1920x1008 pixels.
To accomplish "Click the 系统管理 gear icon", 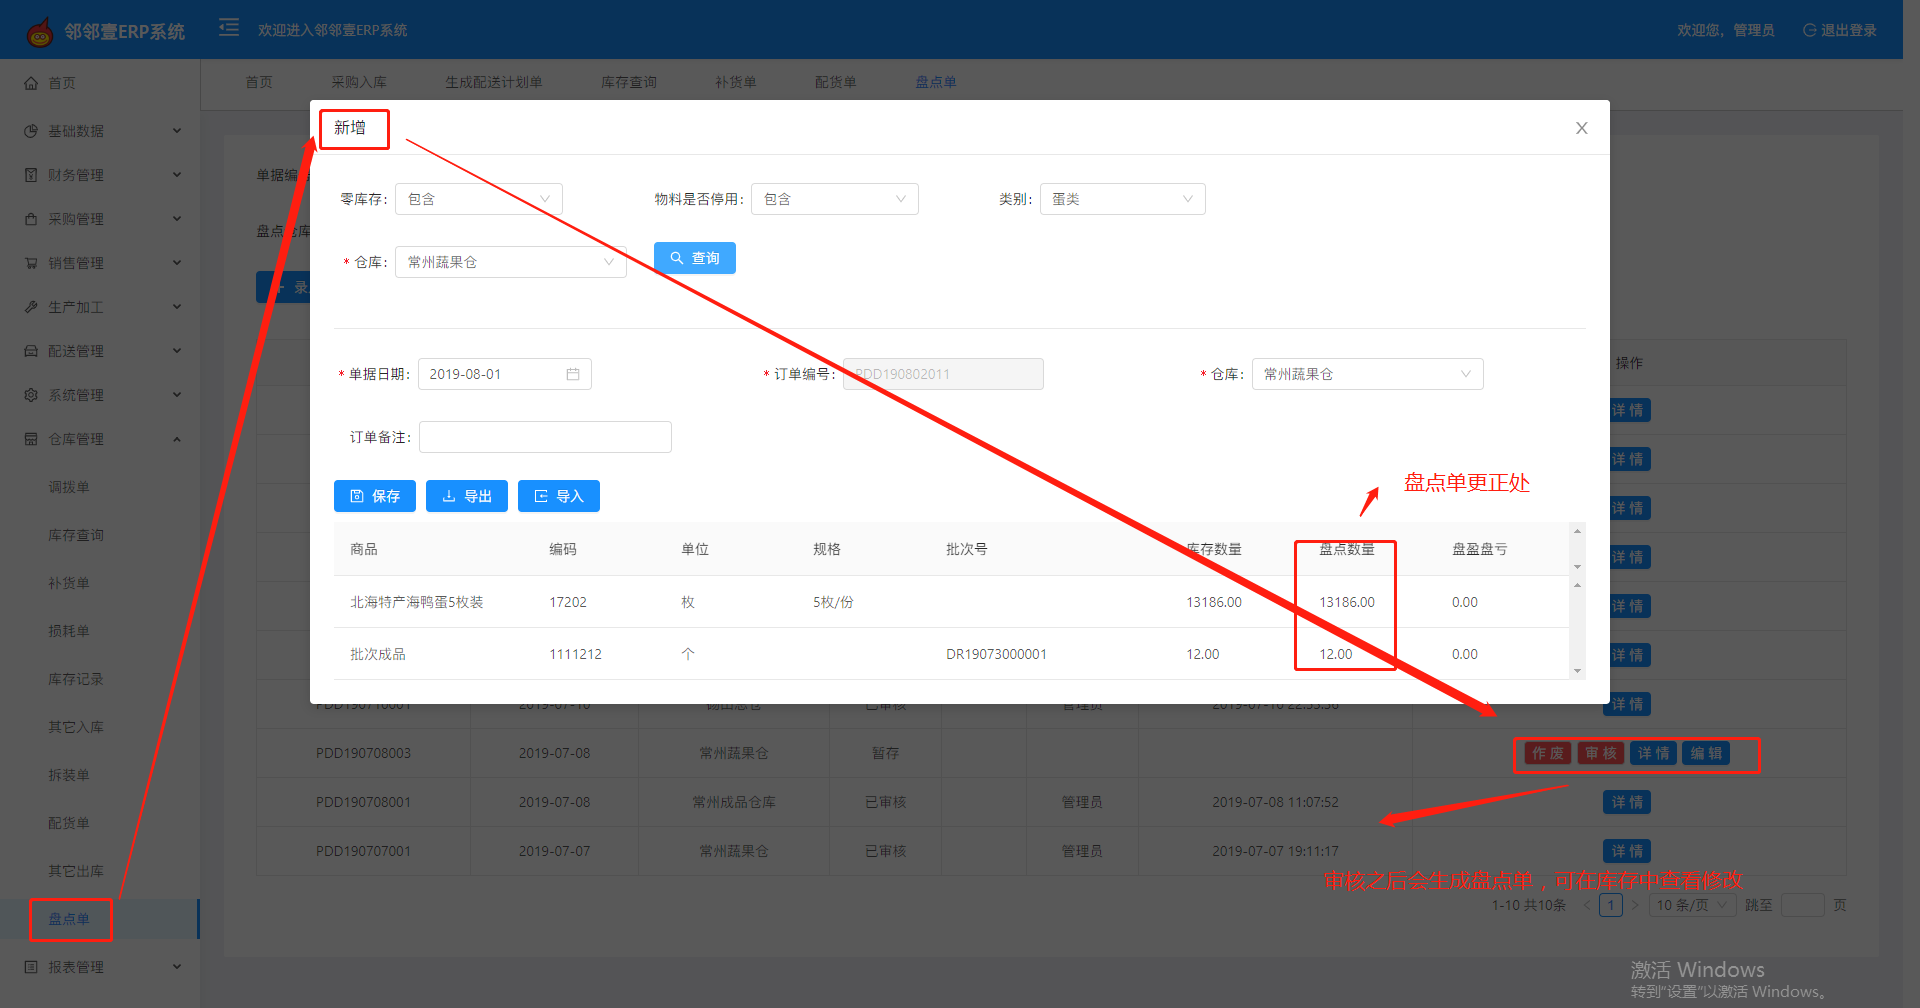I will tap(31, 395).
